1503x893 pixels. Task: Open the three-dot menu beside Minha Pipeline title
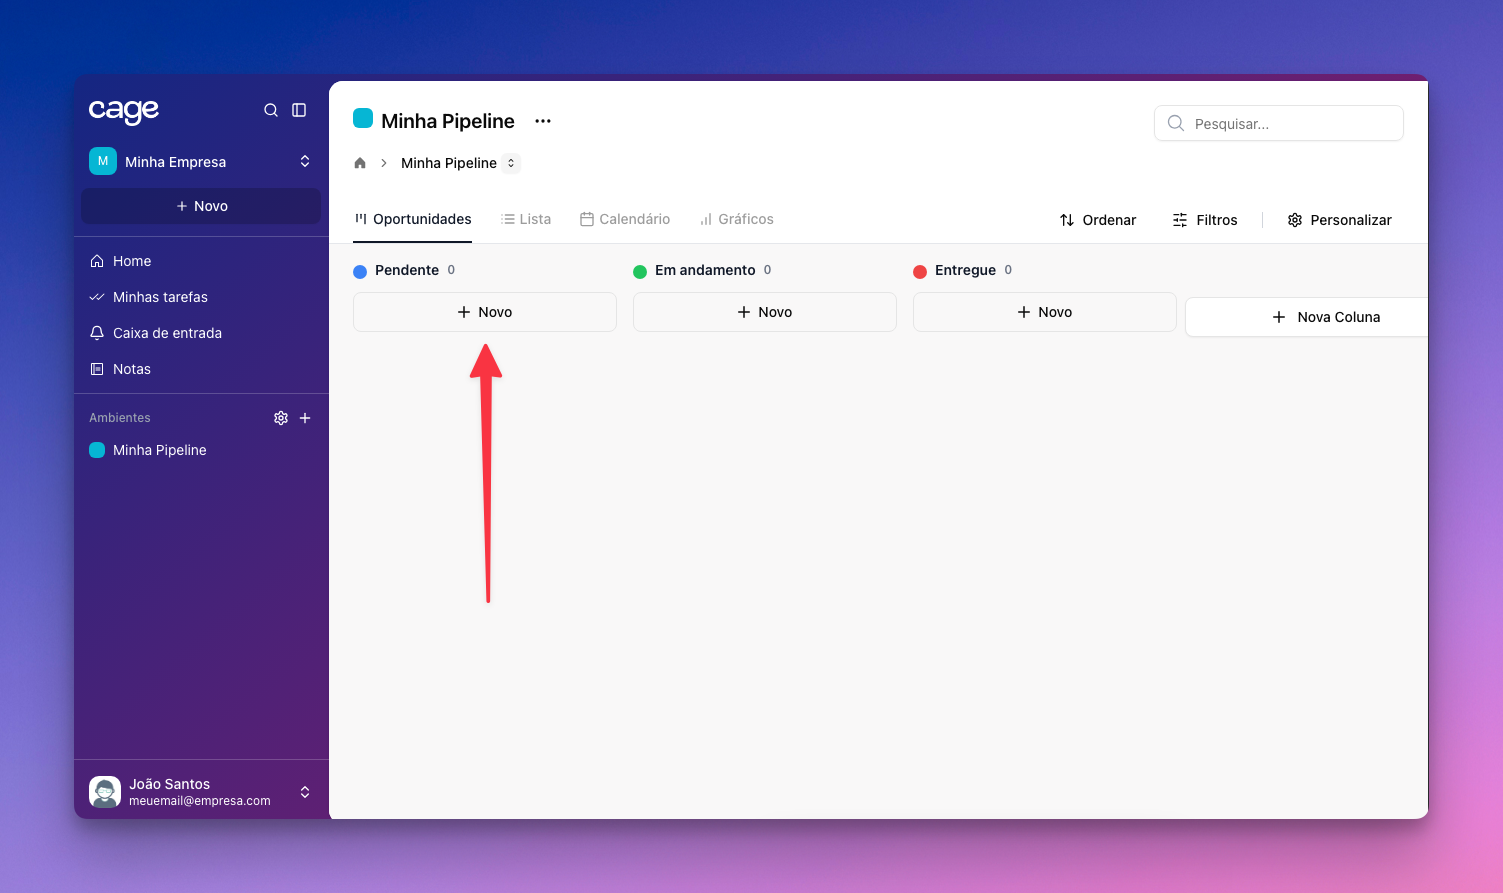coord(543,121)
